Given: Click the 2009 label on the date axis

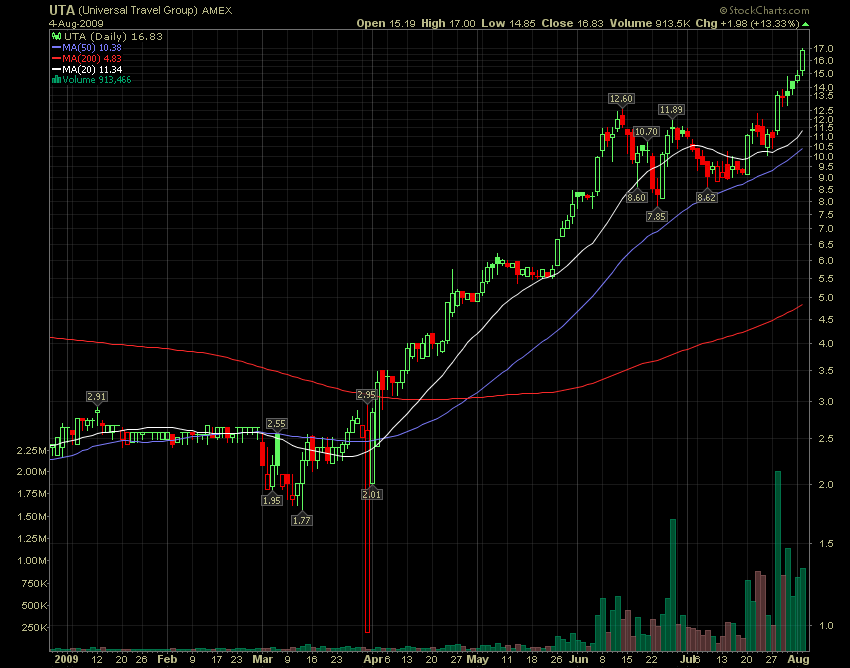Looking at the screenshot, I should click(x=66, y=659).
